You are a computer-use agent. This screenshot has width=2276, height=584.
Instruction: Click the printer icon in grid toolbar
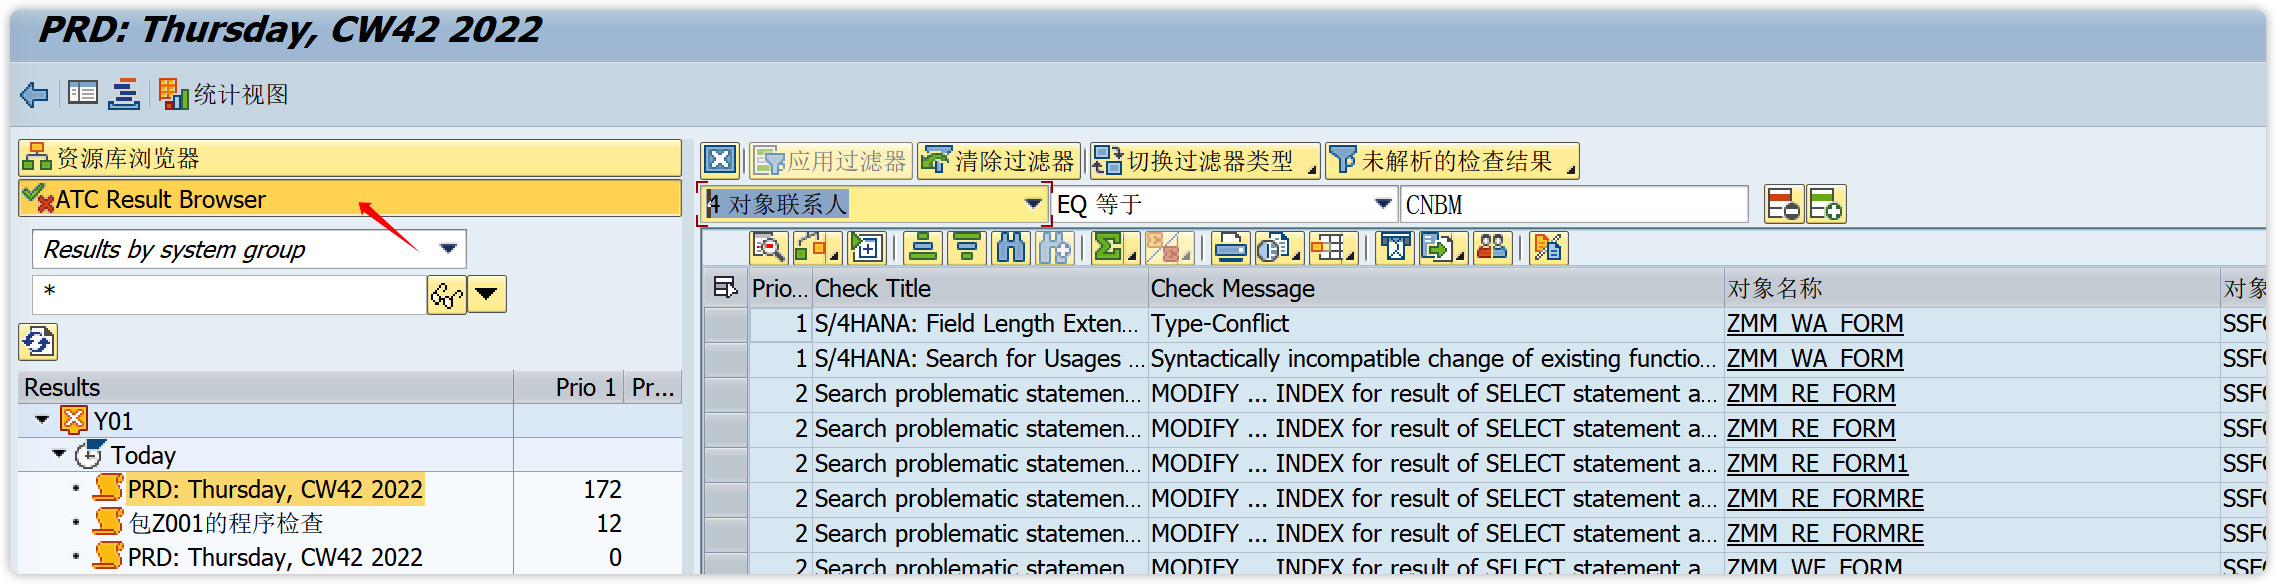pyautogui.click(x=1229, y=247)
